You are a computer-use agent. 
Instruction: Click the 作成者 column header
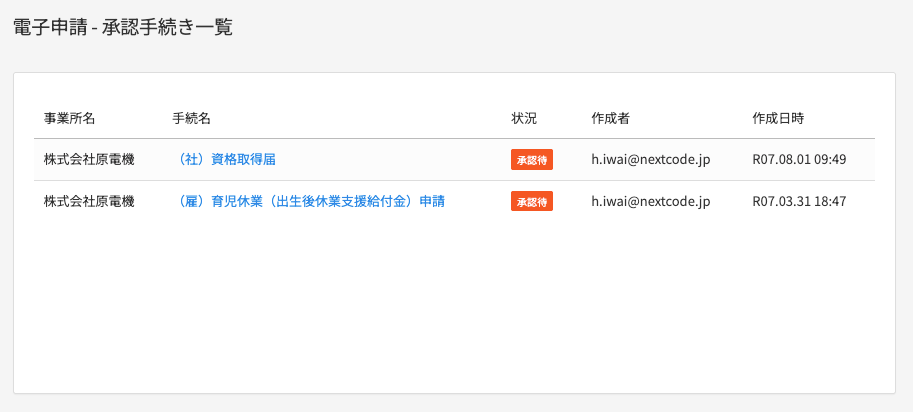pos(610,118)
